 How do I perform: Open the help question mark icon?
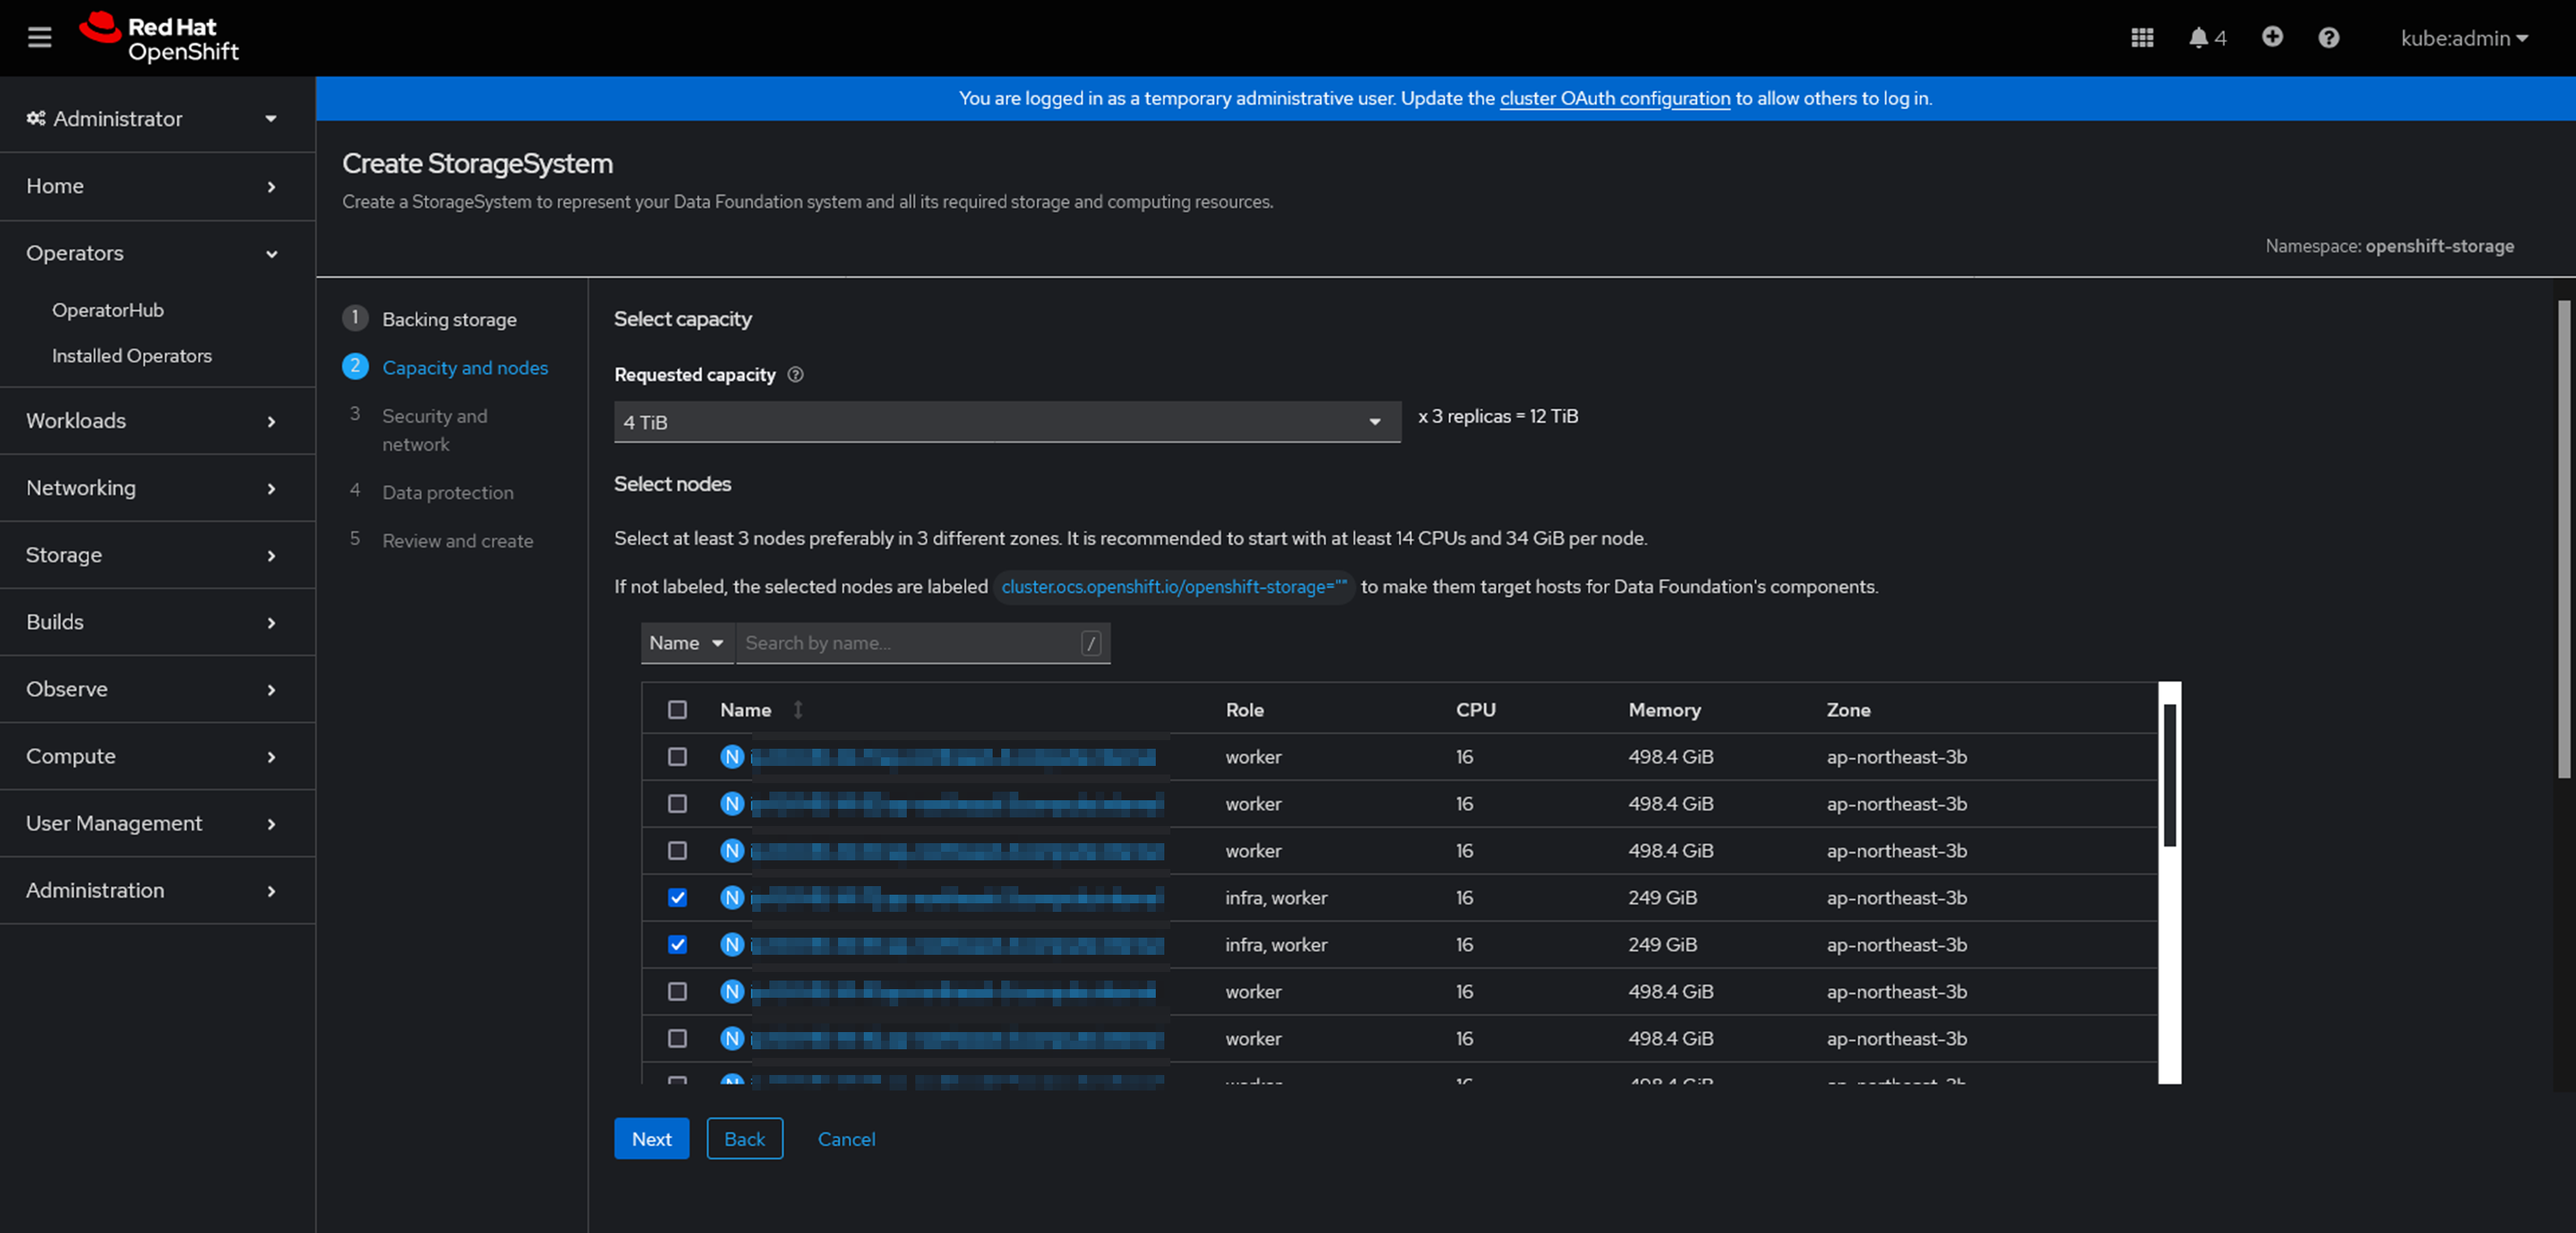pyautogui.click(x=2329, y=37)
